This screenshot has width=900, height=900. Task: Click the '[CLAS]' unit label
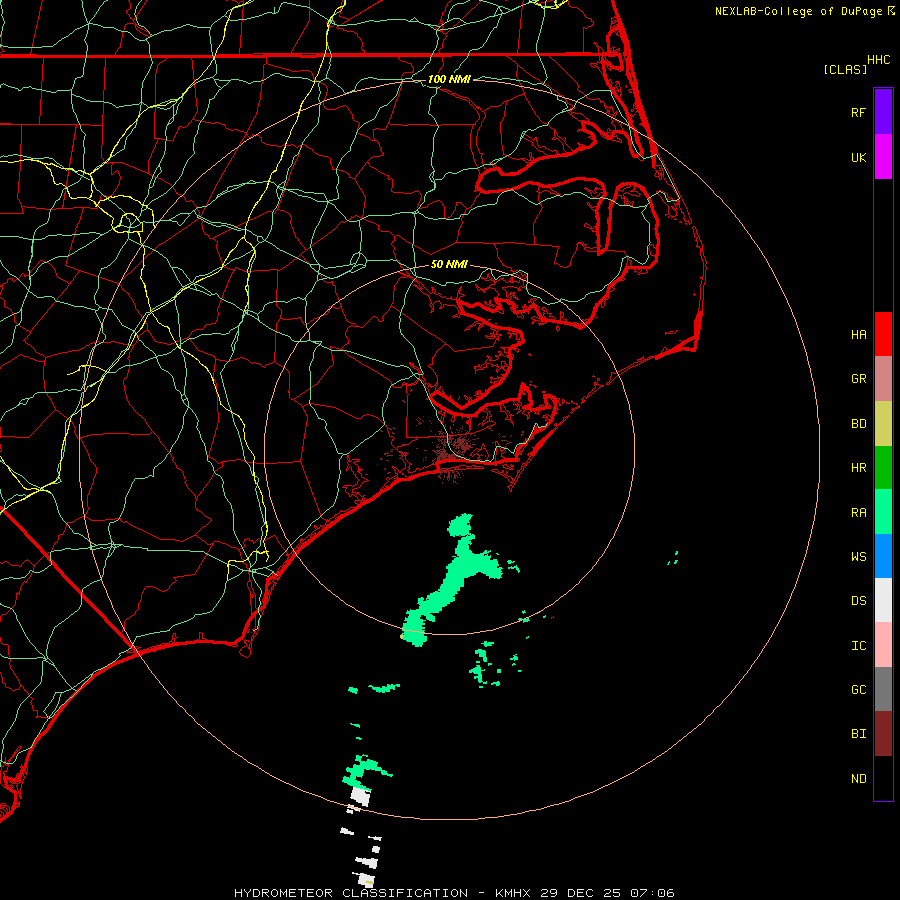click(845, 69)
